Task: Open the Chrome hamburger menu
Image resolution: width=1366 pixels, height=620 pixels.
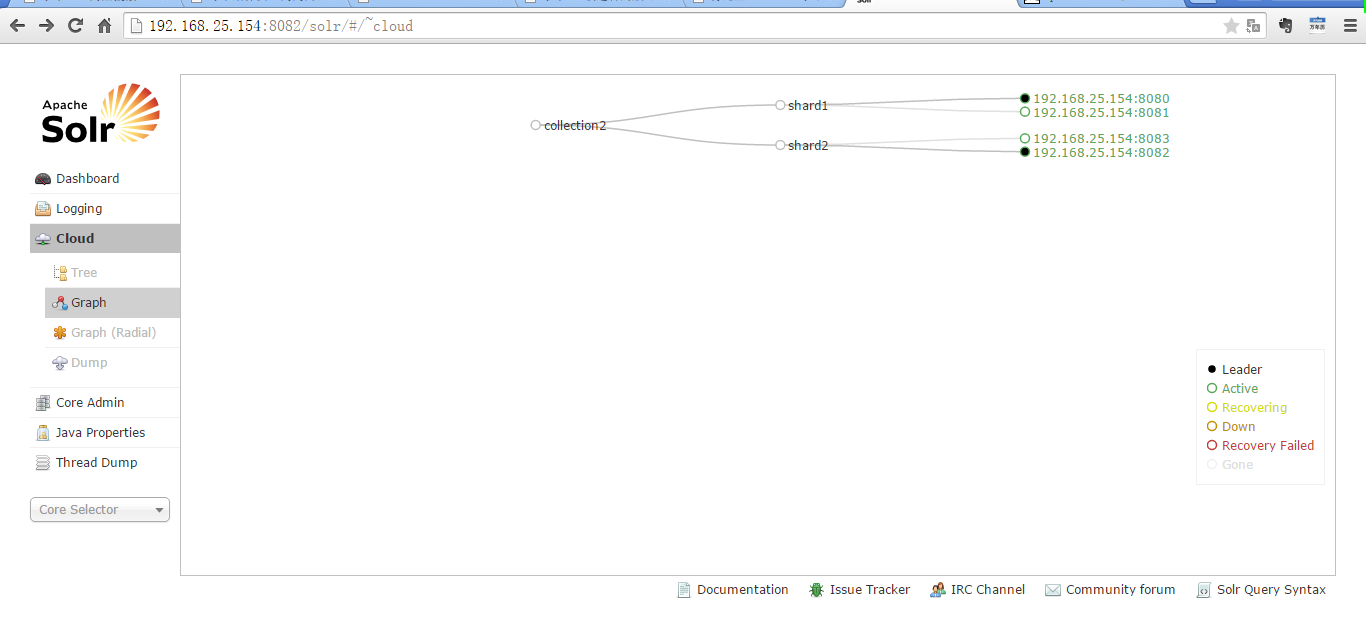Action: tap(1350, 26)
